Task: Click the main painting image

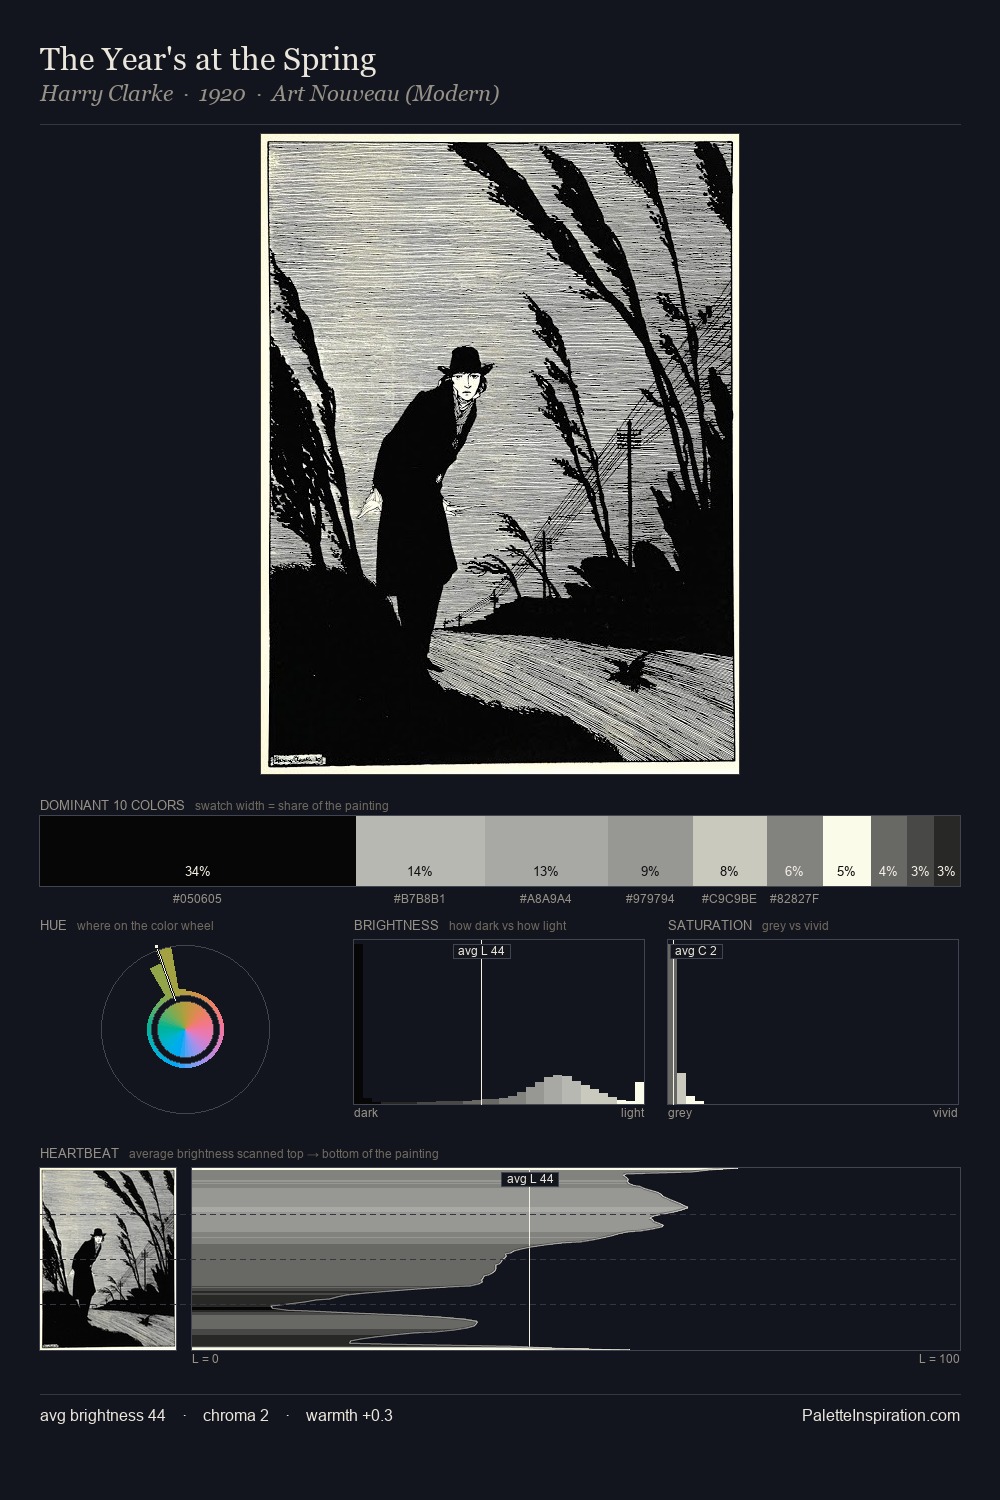Action: (500, 454)
